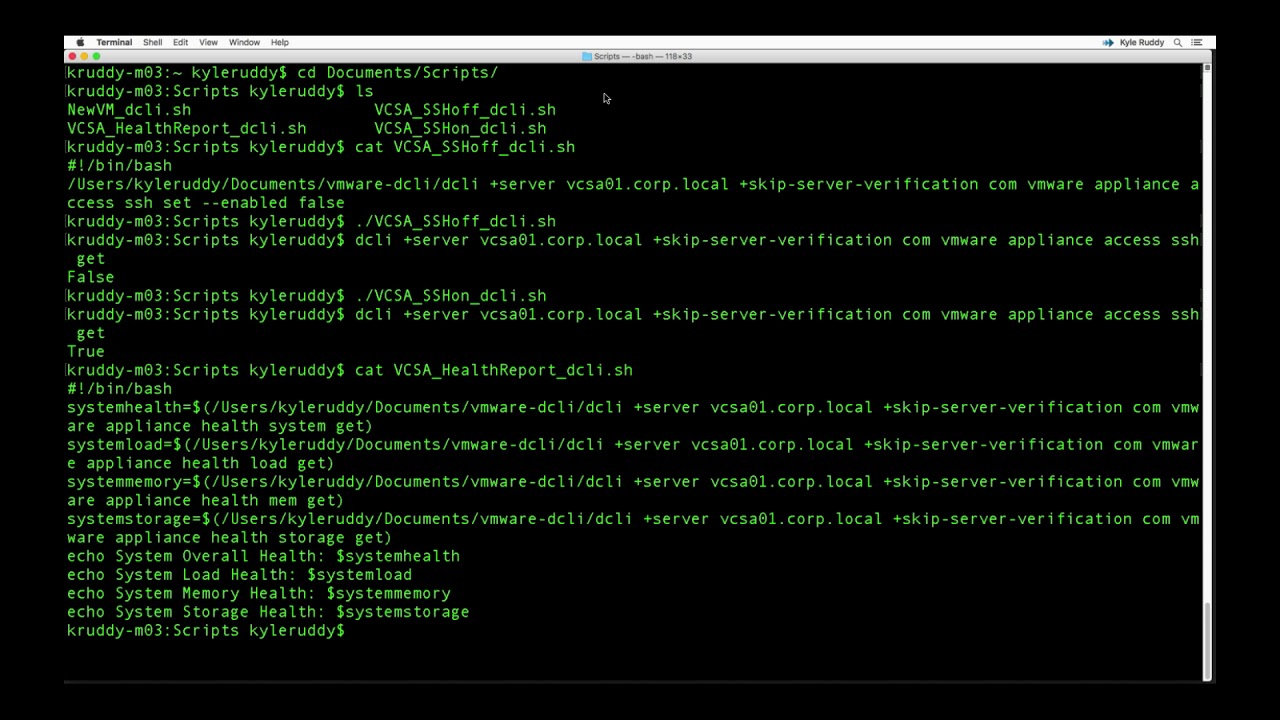Close the Terminal window with red button

tap(72, 56)
